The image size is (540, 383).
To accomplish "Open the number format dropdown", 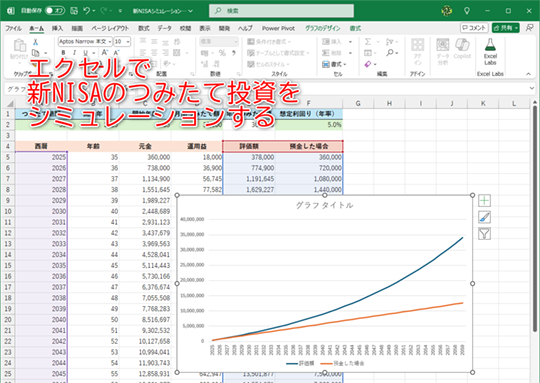I will [236, 42].
